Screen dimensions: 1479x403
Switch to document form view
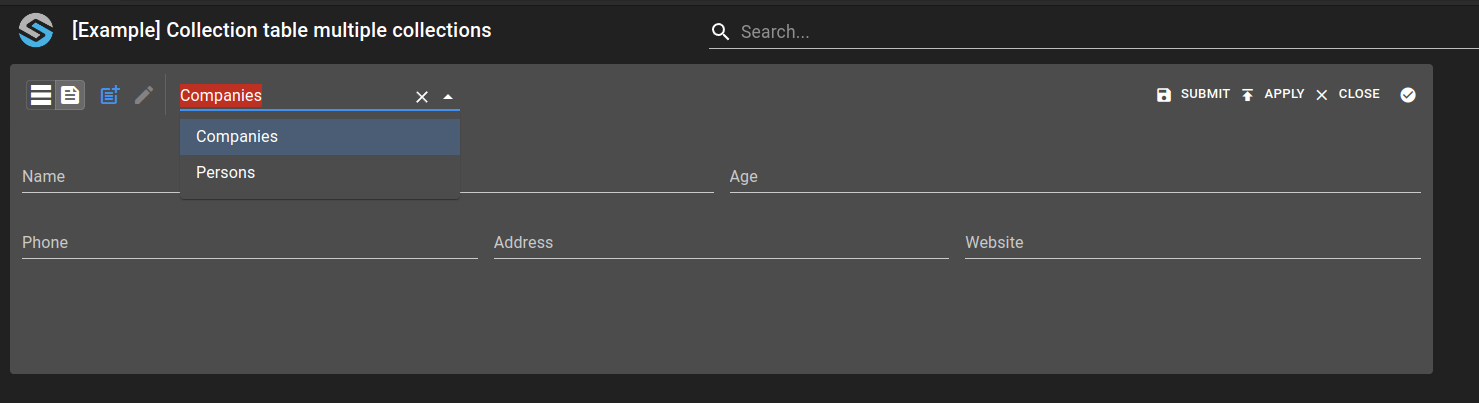[x=70, y=95]
